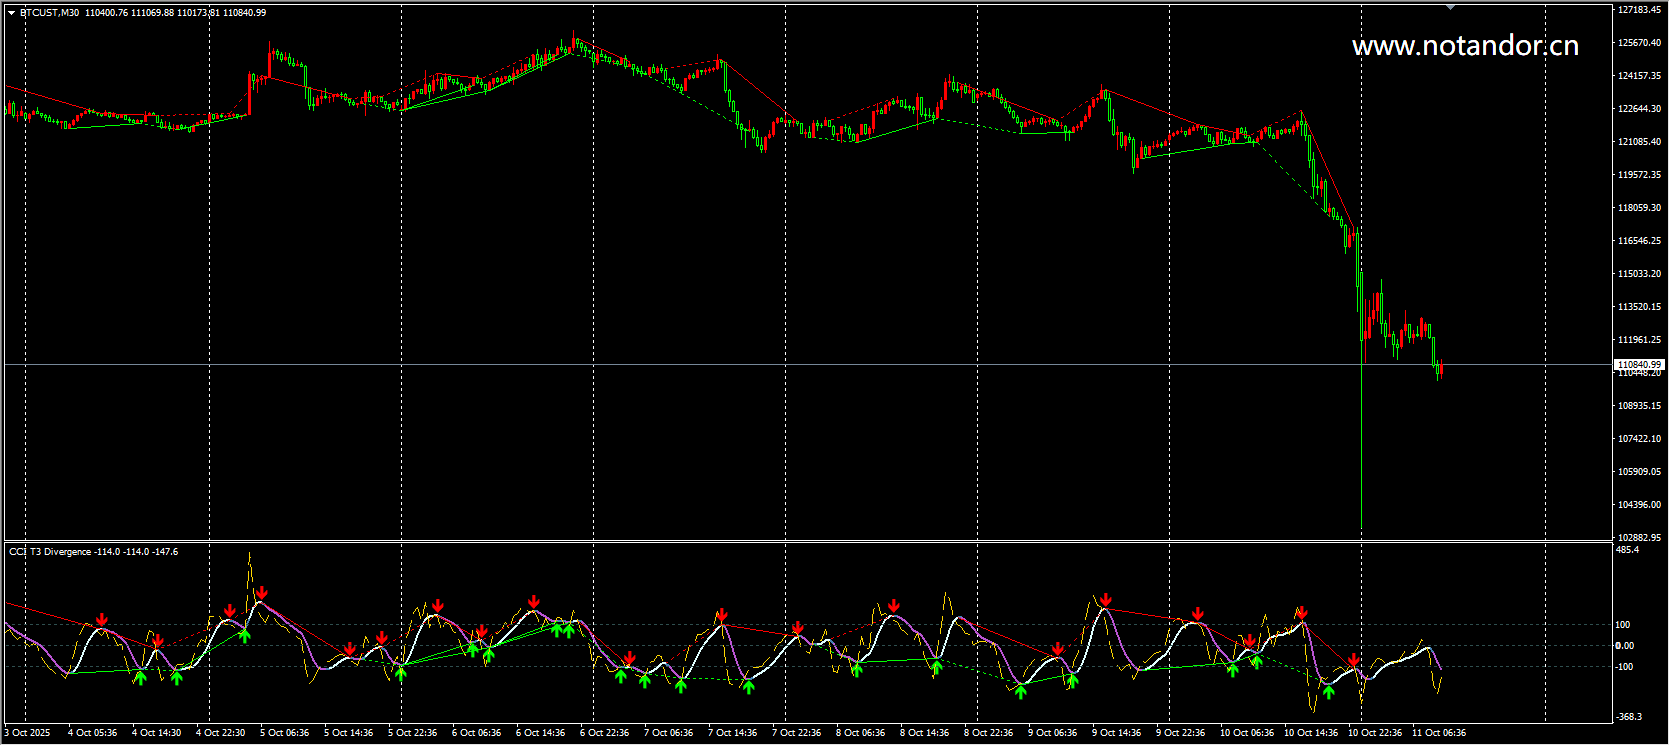Click the www.notandor.cn watermark text
The height and width of the screenshot is (746, 1670).
pyautogui.click(x=1465, y=46)
